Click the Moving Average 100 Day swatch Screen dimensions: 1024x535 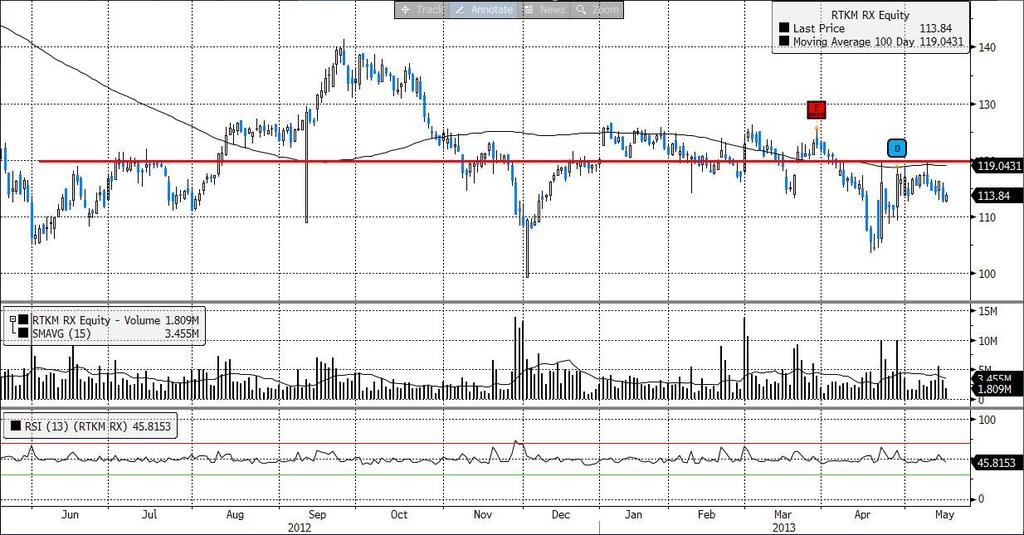(x=784, y=42)
